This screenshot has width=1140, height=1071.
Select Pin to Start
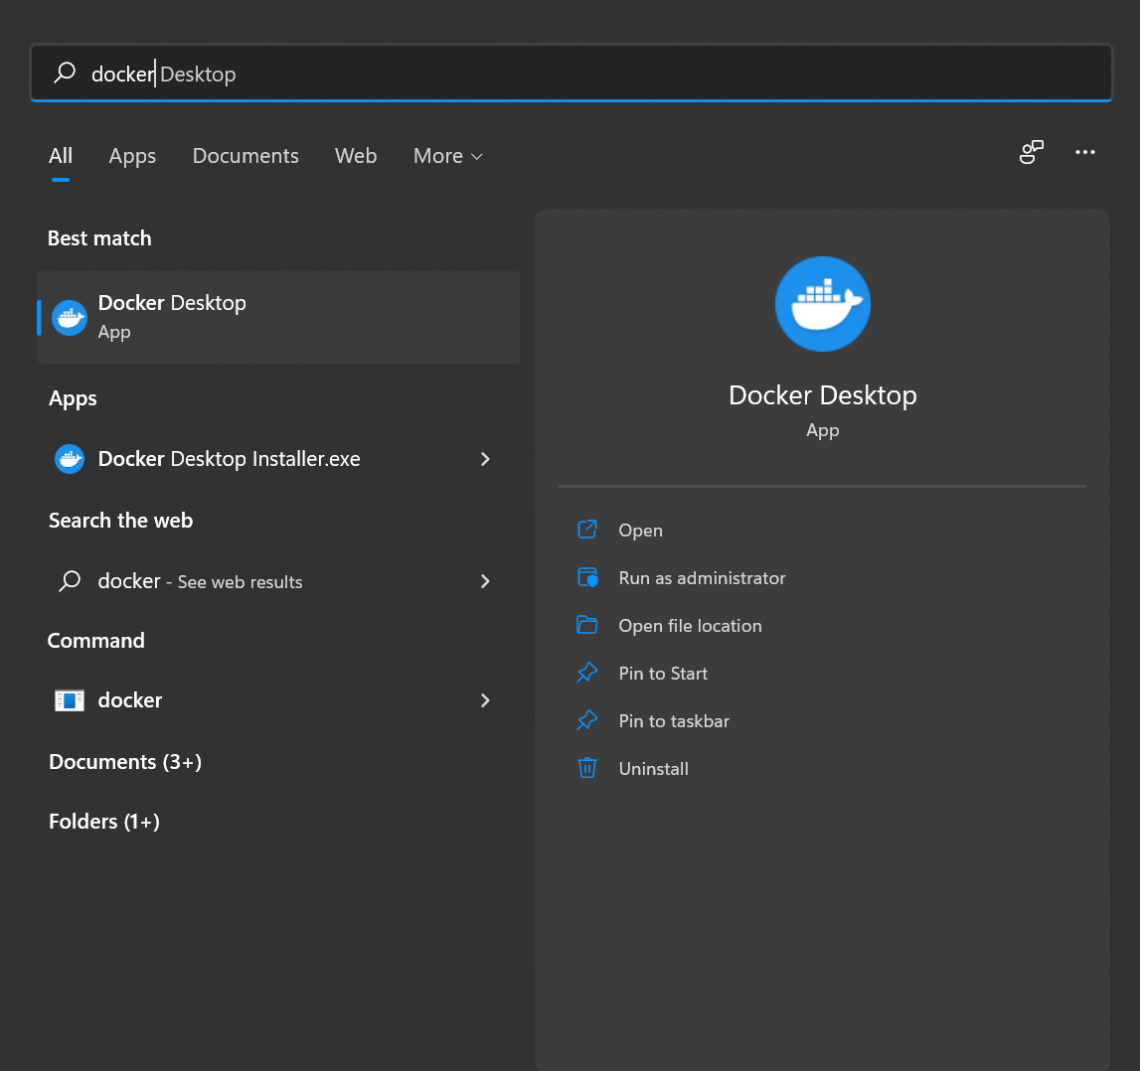click(662, 673)
